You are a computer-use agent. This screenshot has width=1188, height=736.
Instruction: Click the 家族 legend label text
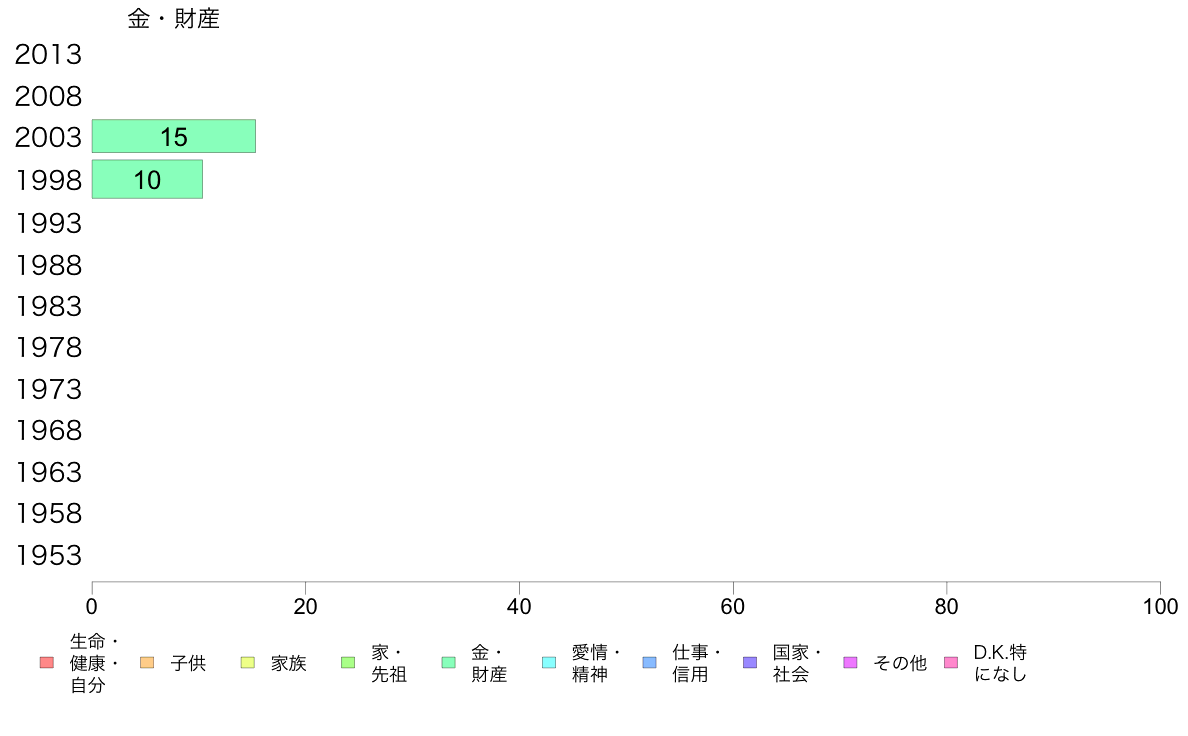point(289,663)
